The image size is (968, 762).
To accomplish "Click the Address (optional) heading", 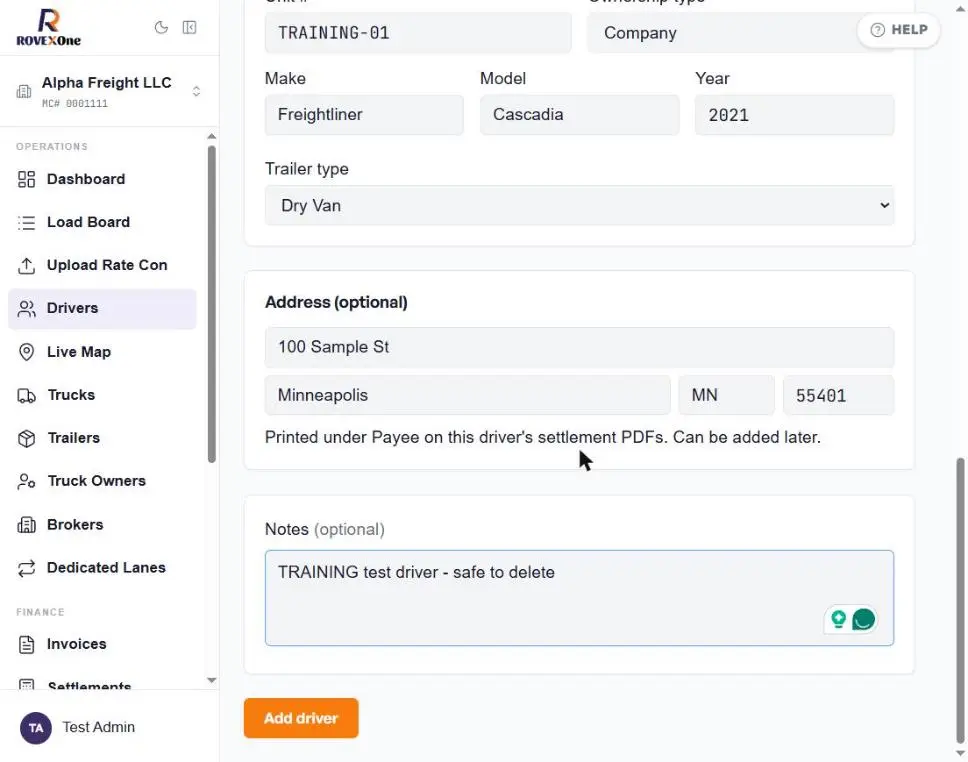I will (336, 303).
